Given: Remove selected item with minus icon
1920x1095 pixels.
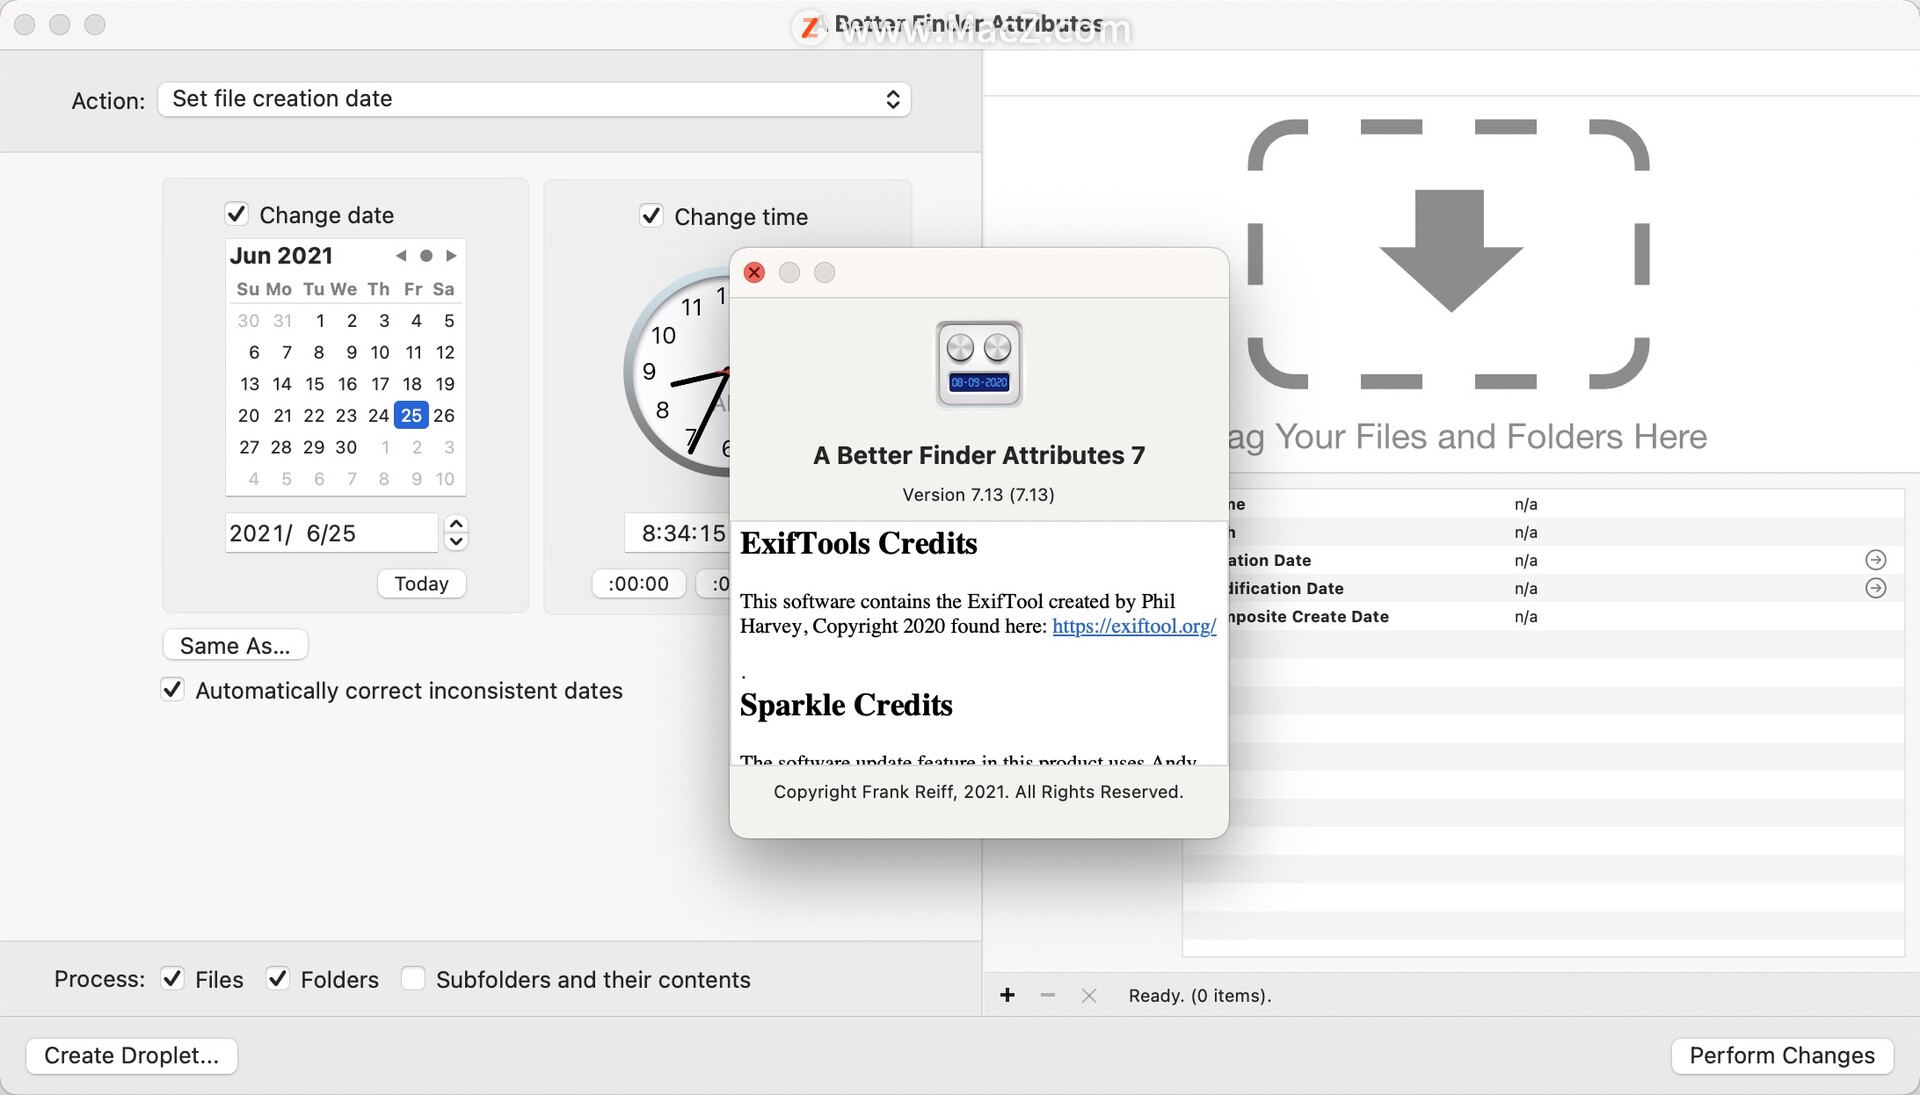Looking at the screenshot, I should [x=1047, y=995].
